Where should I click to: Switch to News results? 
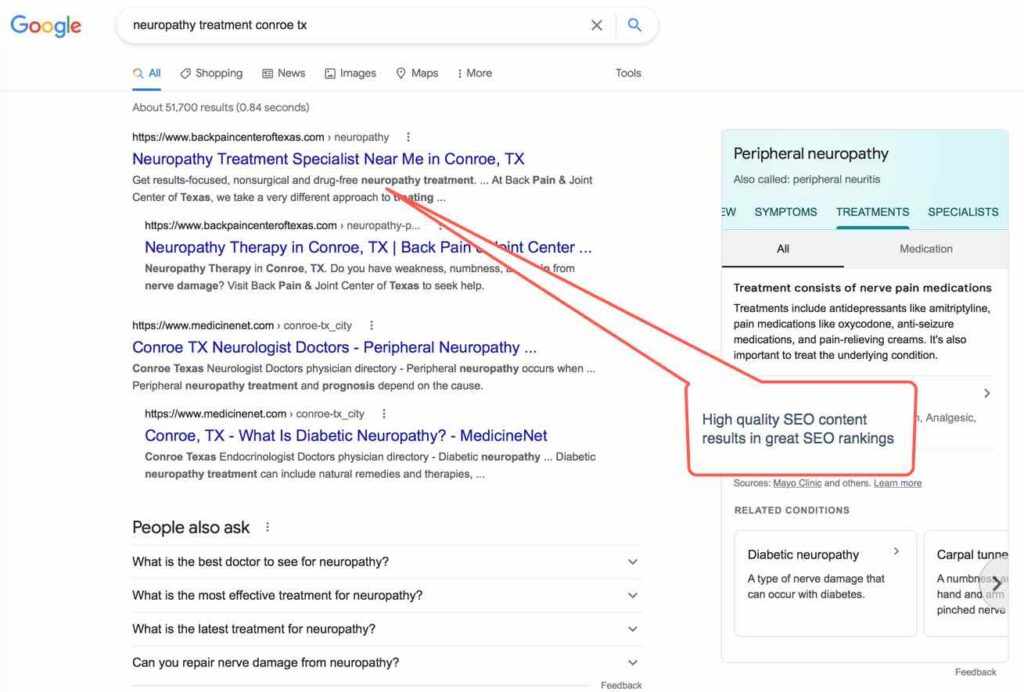tap(284, 73)
